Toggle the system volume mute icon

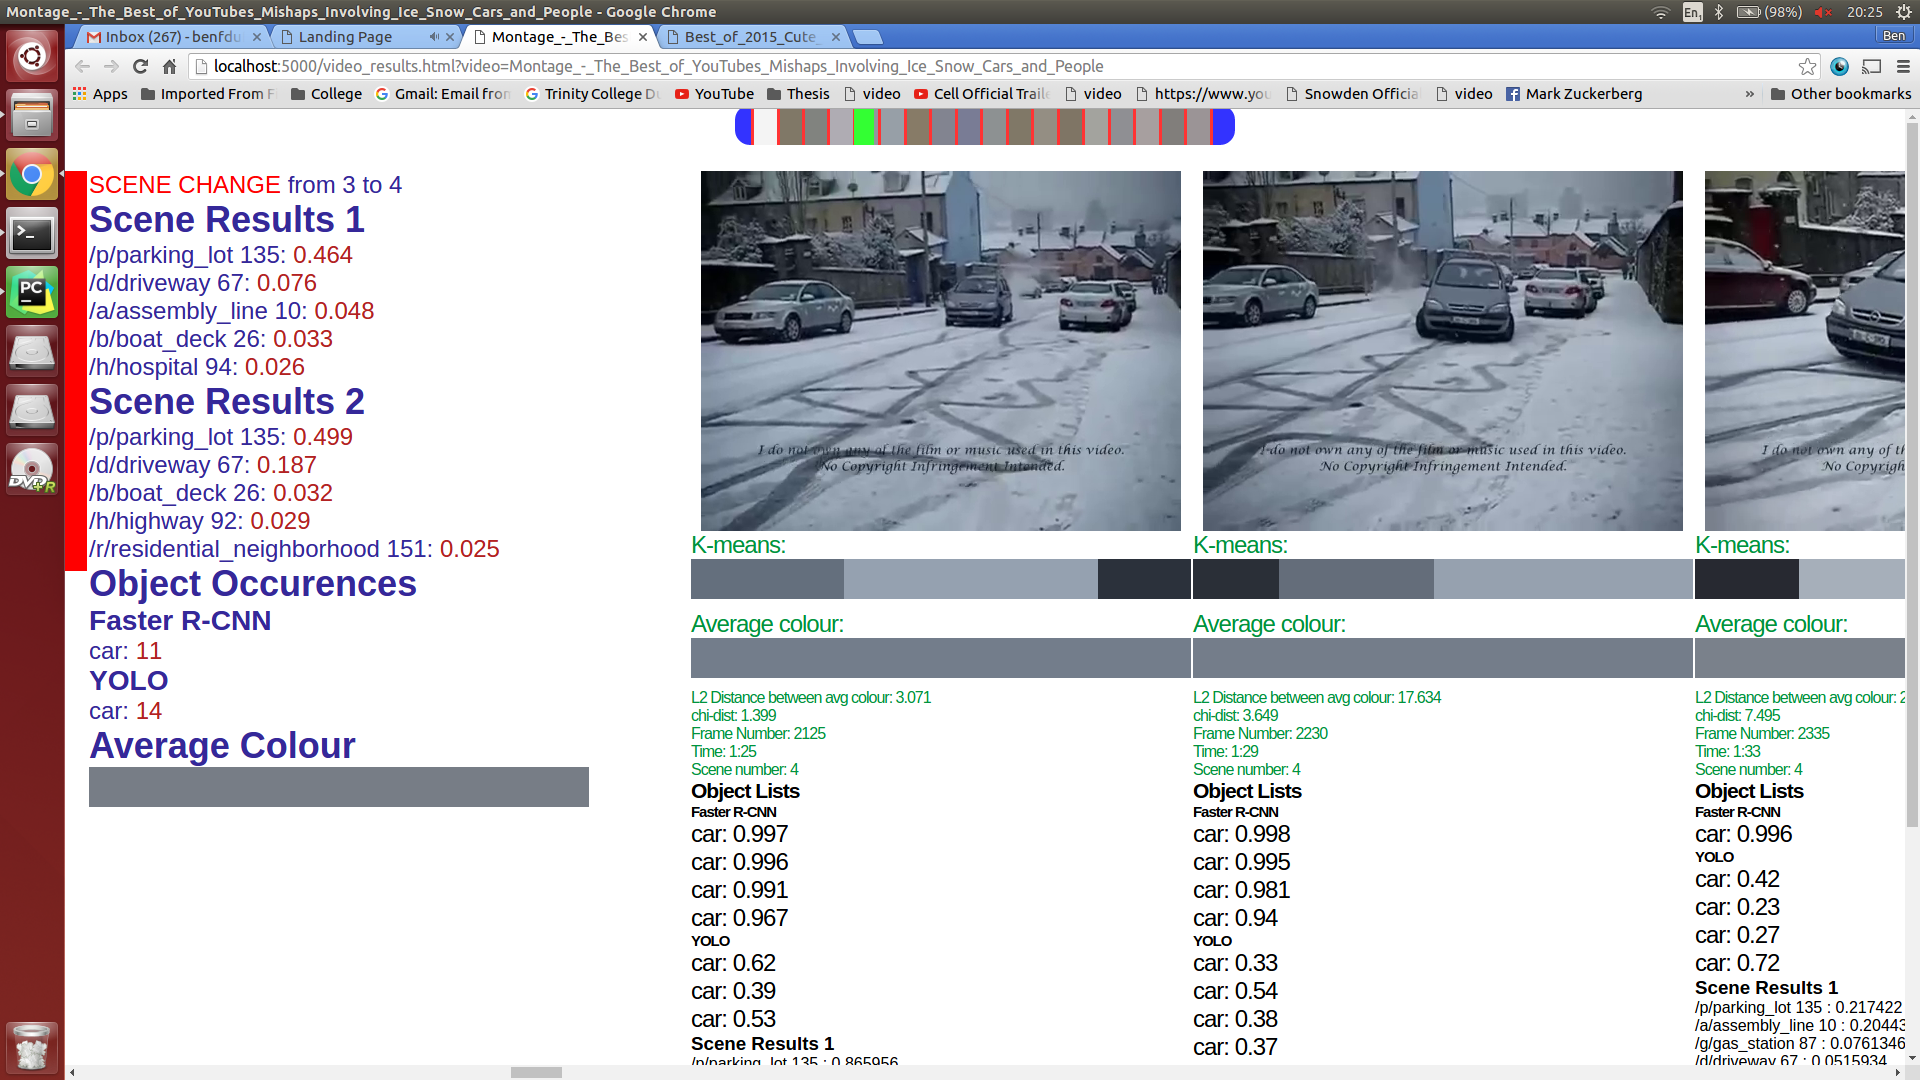[x=1823, y=12]
